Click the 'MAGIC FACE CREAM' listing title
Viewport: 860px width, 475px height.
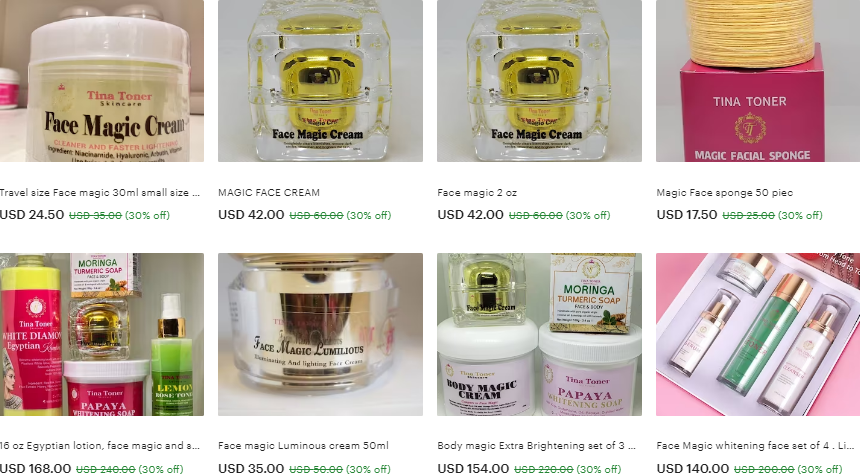(x=269, y=193)
